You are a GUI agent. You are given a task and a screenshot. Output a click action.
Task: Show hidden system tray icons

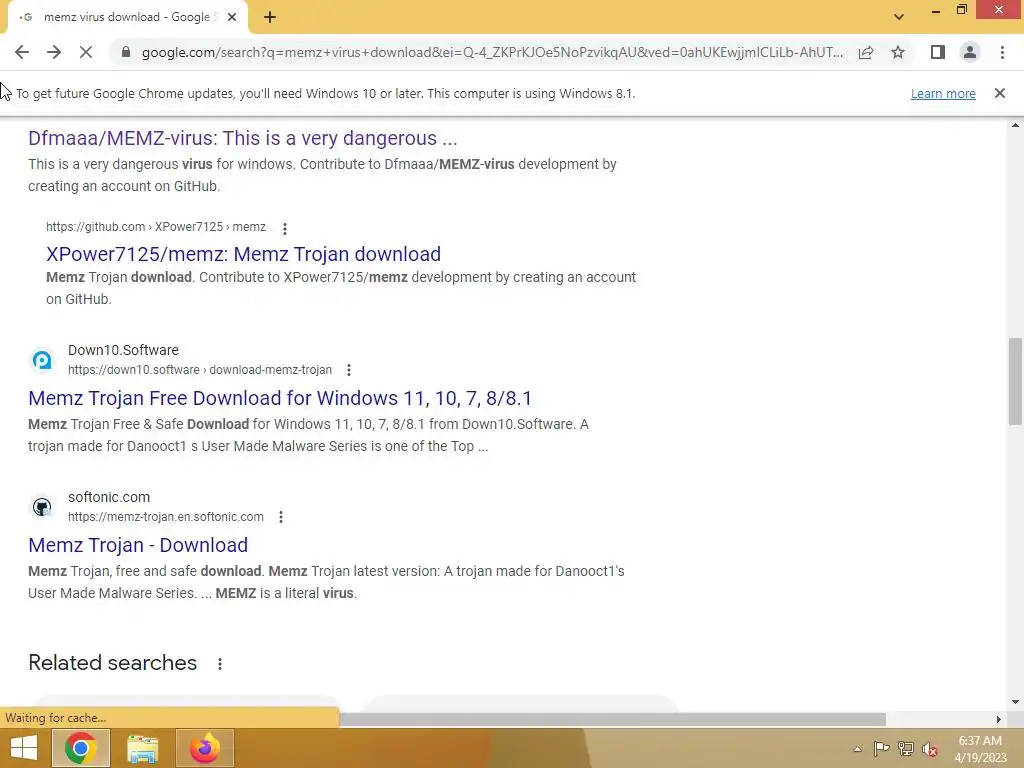click(857, 749)
